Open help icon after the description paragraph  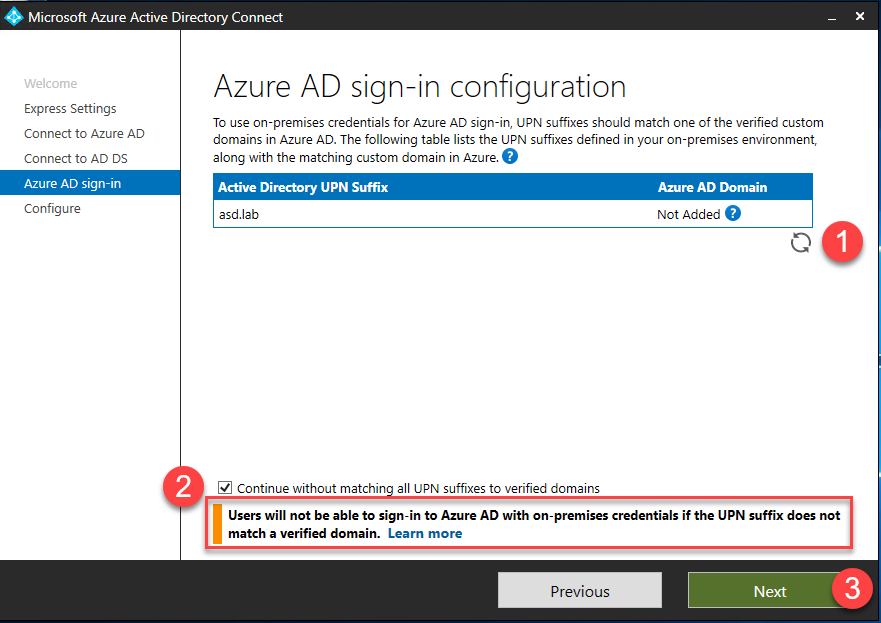click(510, 157)
